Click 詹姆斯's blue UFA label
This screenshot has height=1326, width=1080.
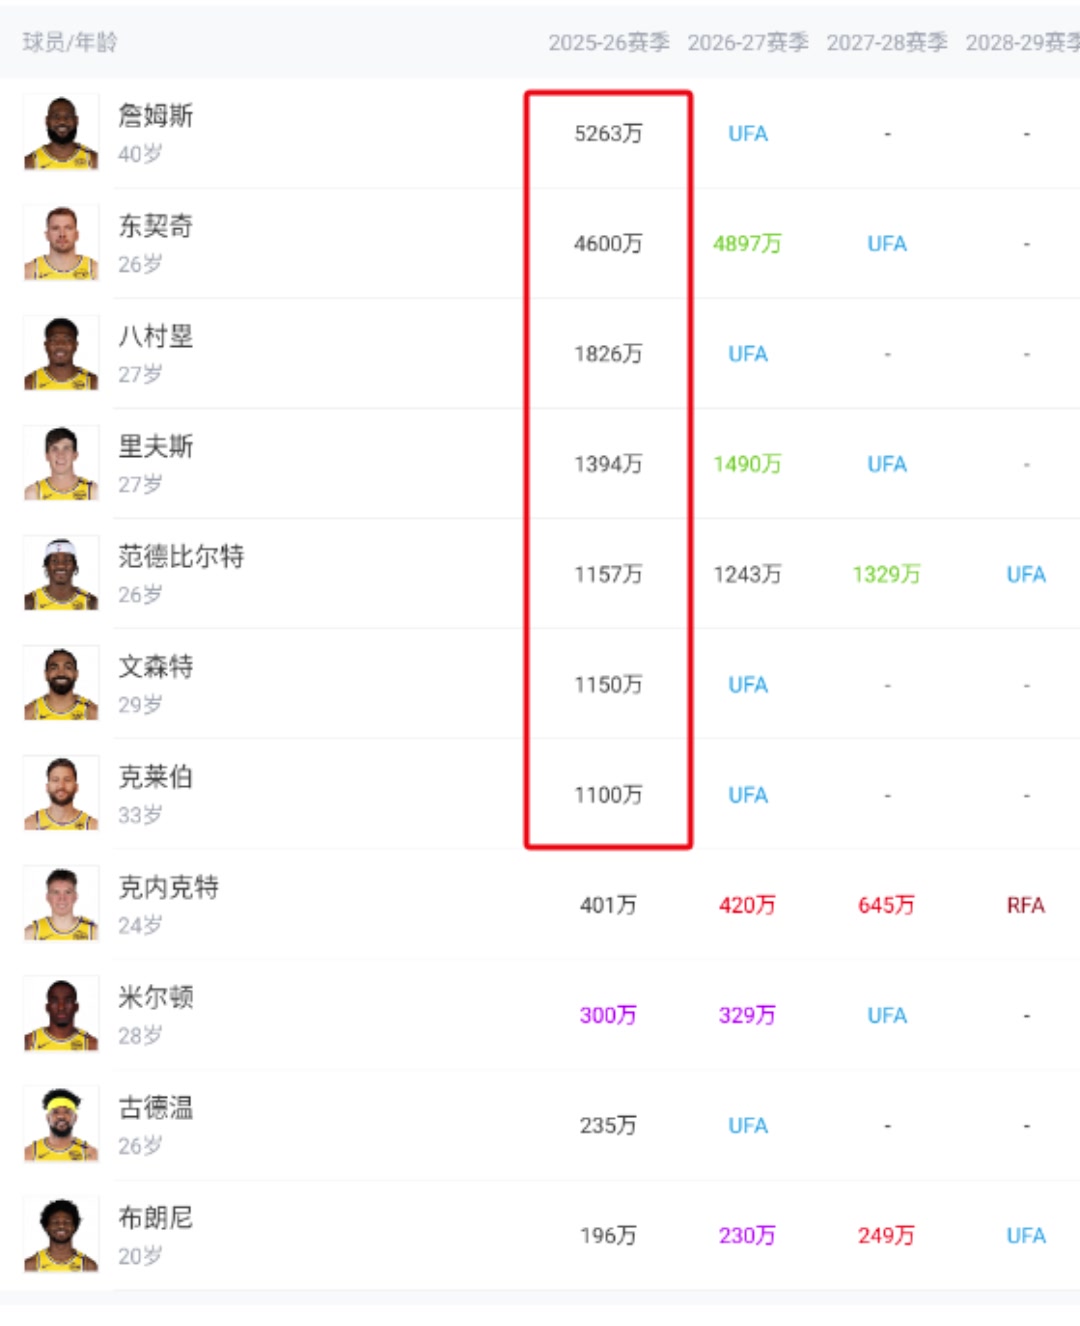[748, 133]
